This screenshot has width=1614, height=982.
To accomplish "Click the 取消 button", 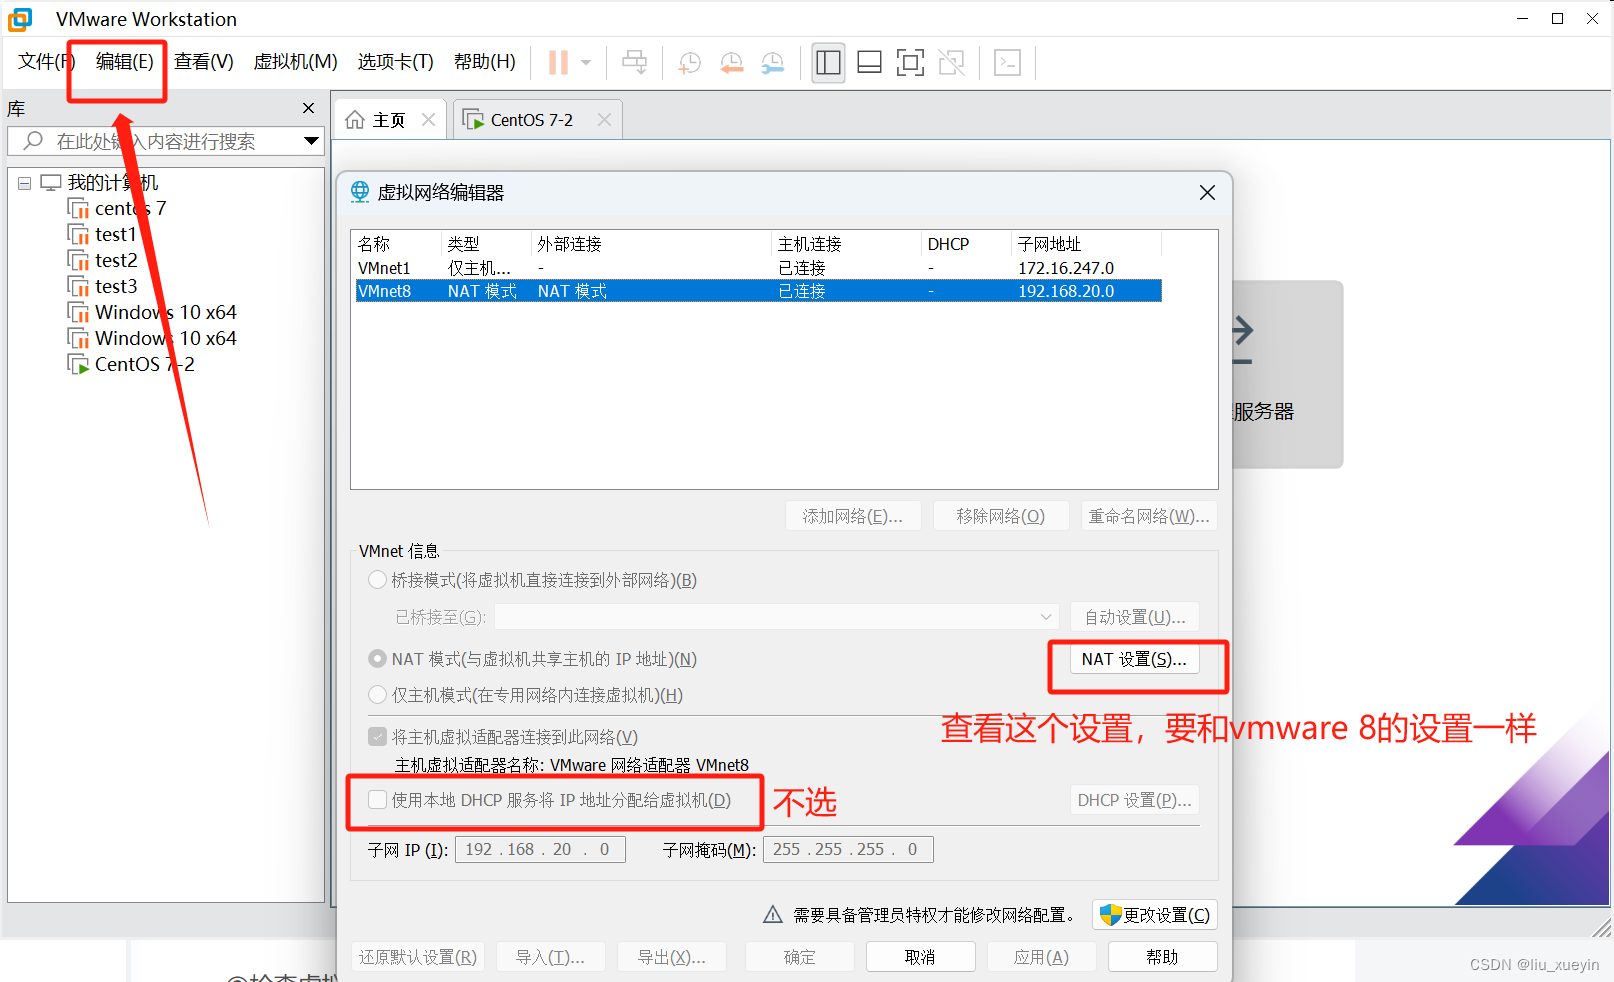I will tap(920, 957).
